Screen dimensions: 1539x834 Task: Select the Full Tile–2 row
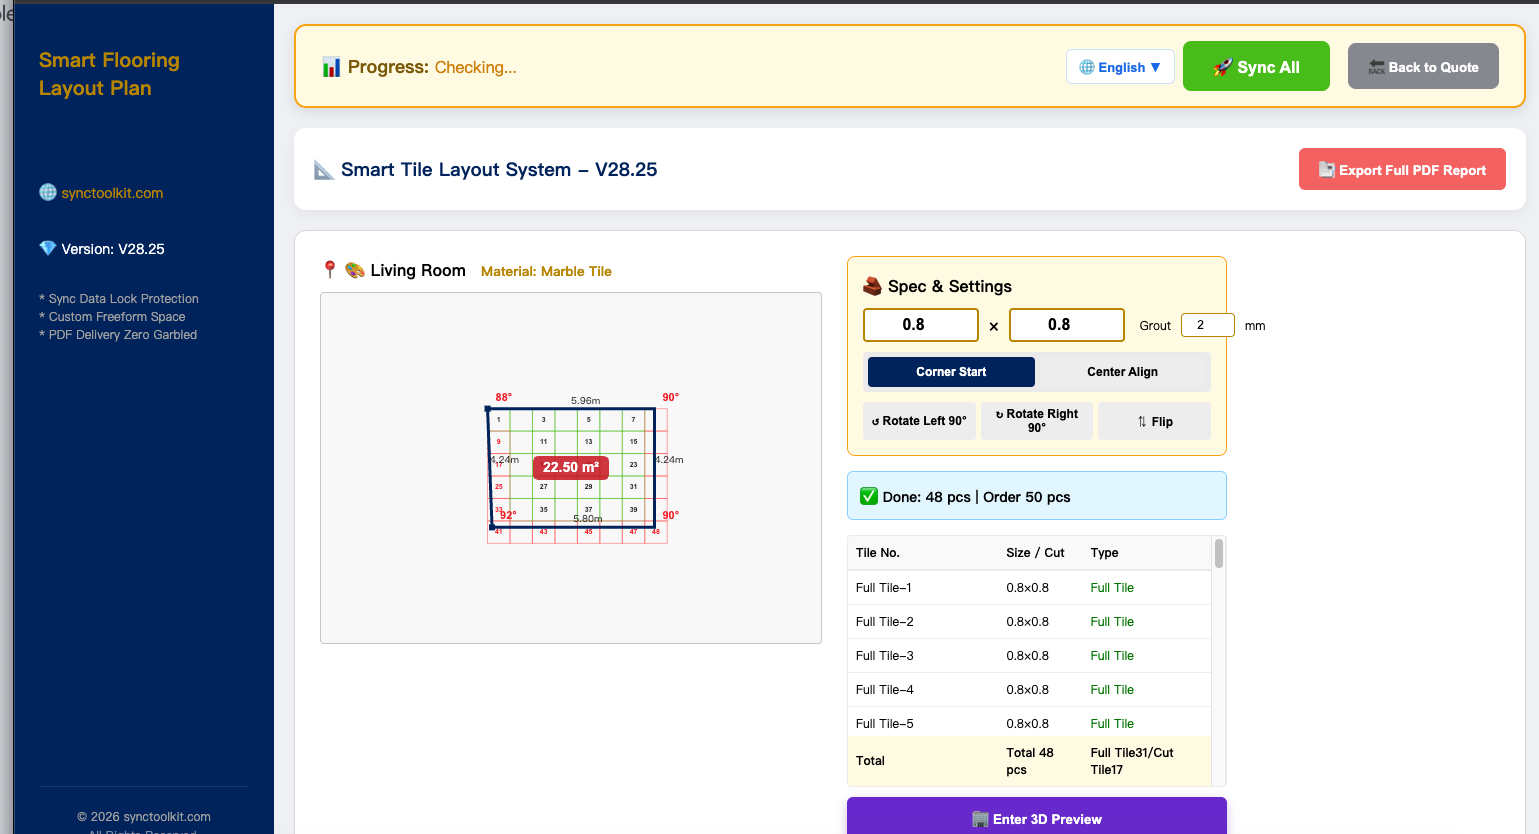point(1029,622)
